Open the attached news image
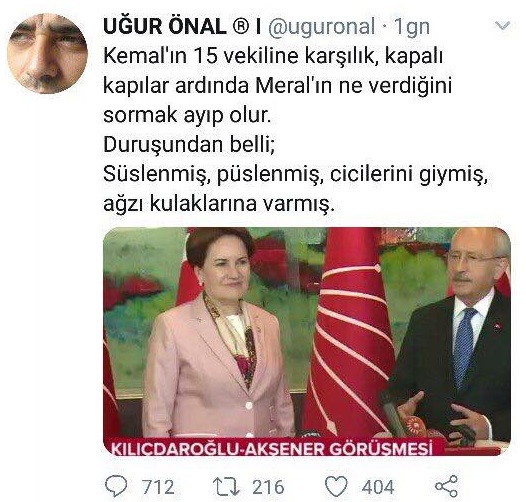The image size is (526, 502). [x=307, y=341]
